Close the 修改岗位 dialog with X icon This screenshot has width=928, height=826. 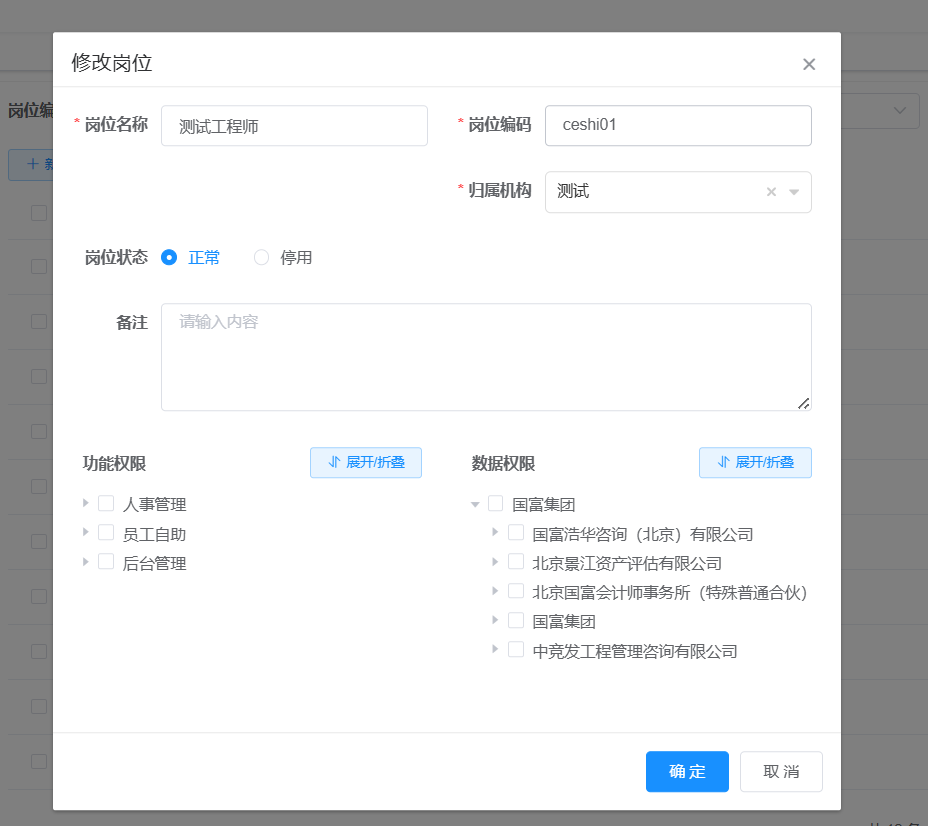click(x=809, y=65)
